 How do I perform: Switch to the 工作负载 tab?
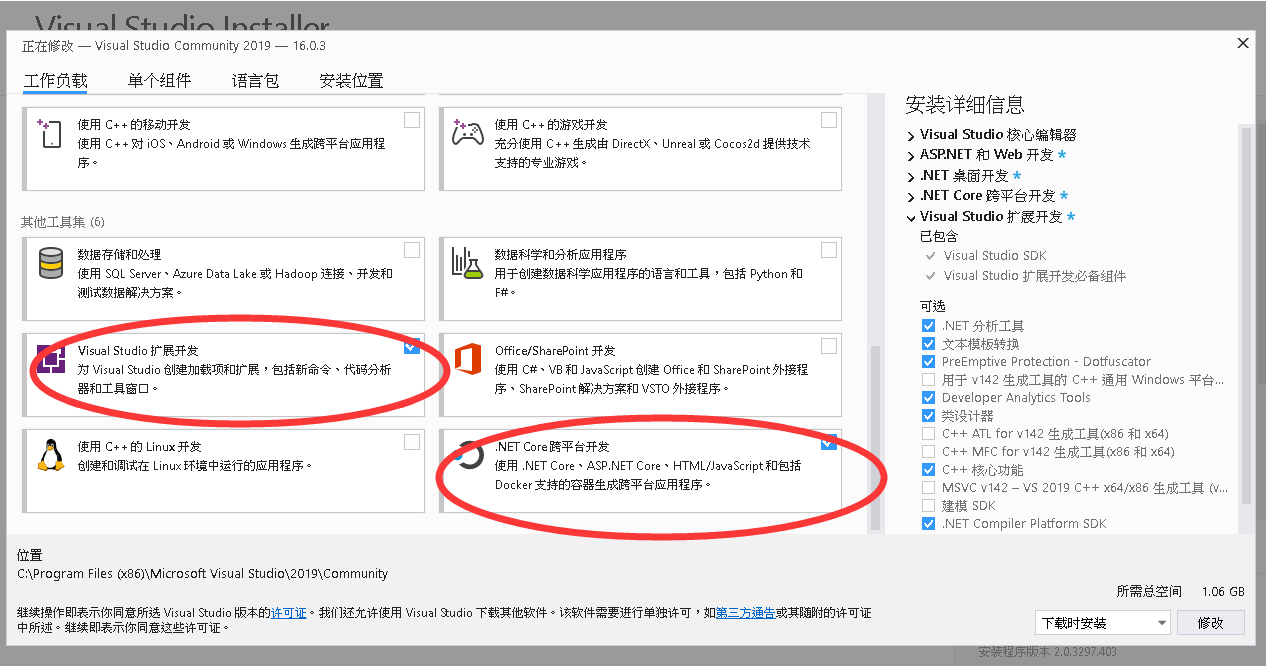(55, 81)
